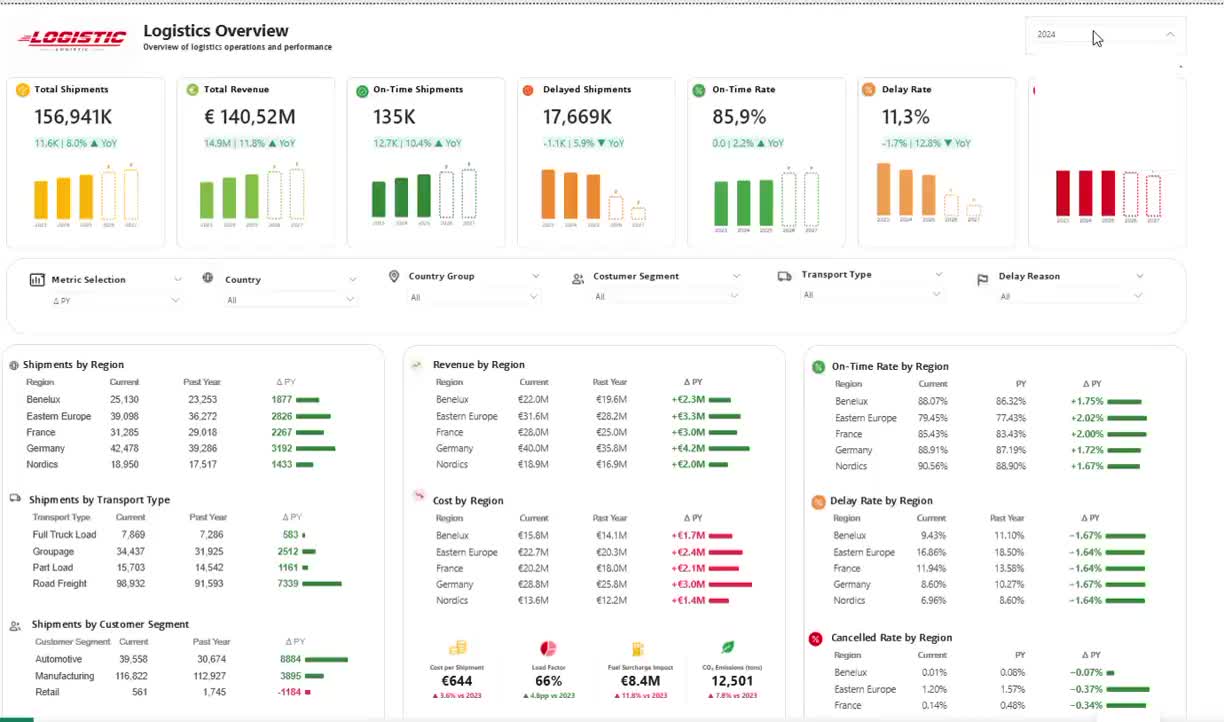
Task: Click the 66% load factor value
Action: pyautogui.click(x=548, y=682)
